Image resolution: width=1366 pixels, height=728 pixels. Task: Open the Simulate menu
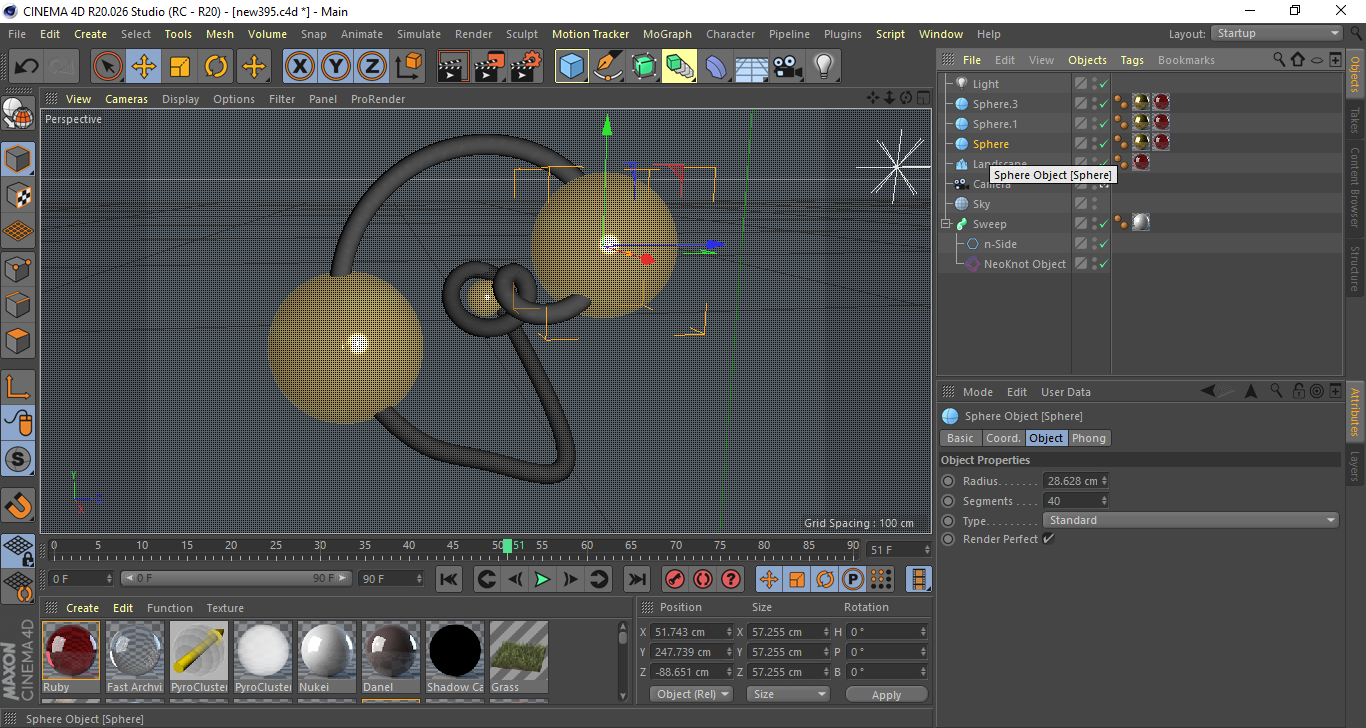point(418,34)
